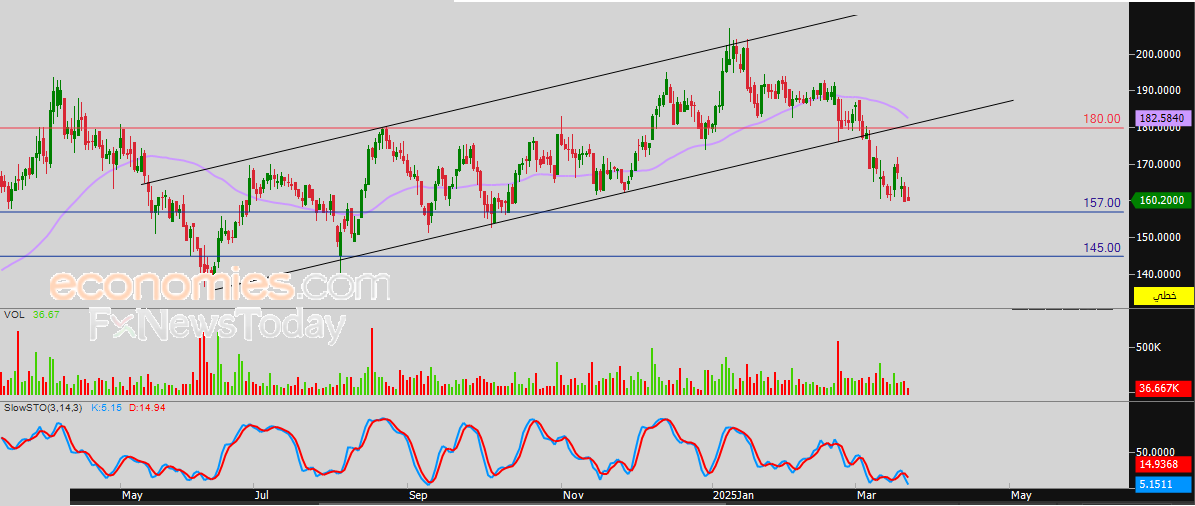This screenshot has height=506, width=1195.
Task: Click the Sep label on time axis
Action: tap(418, 496)
